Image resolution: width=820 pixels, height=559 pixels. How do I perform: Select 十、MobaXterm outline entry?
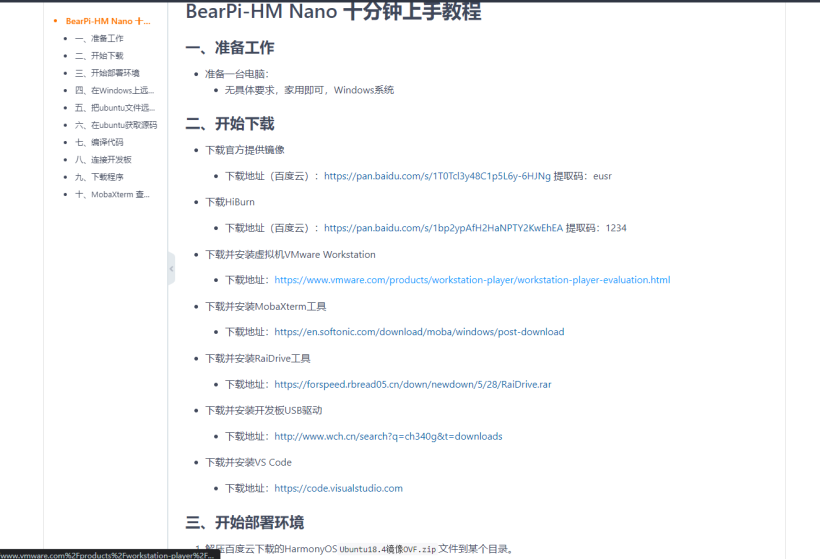tap(112, 194)
